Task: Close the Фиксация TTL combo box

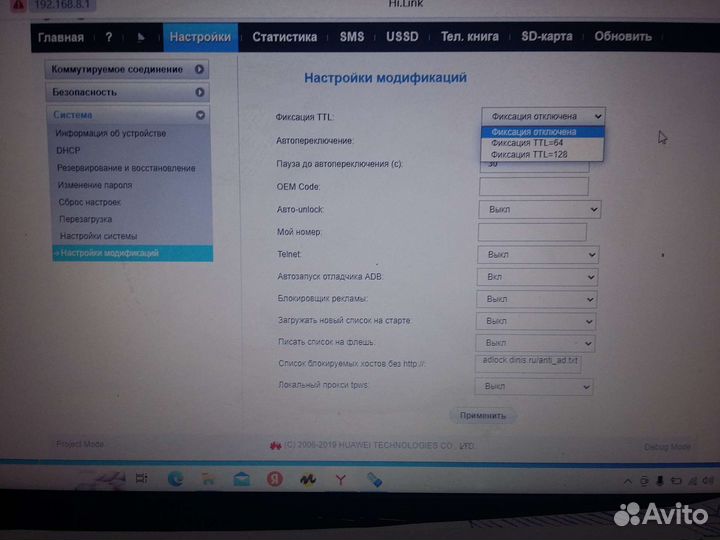Action: point(543,116)
